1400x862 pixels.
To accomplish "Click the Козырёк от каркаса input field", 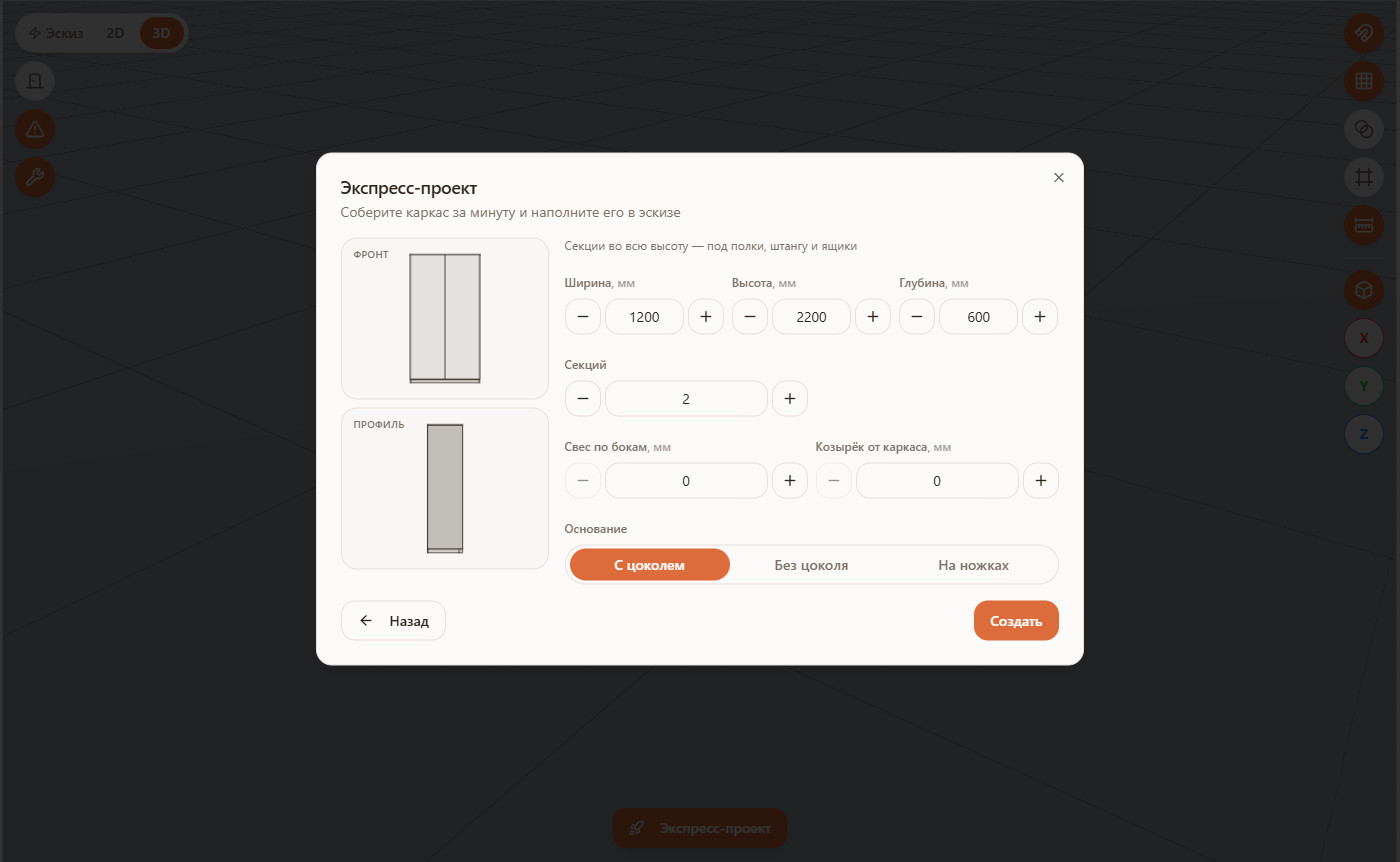I will point(937,481).
